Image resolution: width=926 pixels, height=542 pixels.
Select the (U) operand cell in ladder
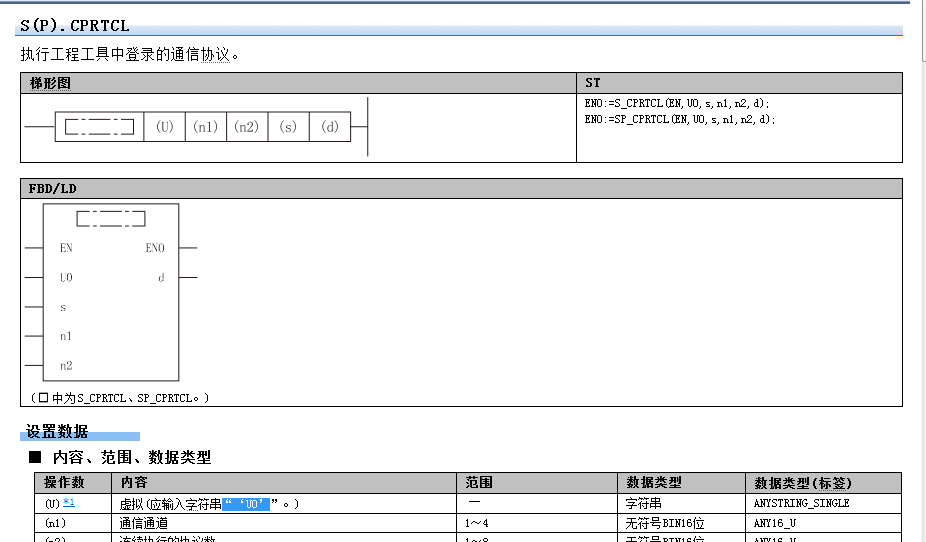pos(165,127)
